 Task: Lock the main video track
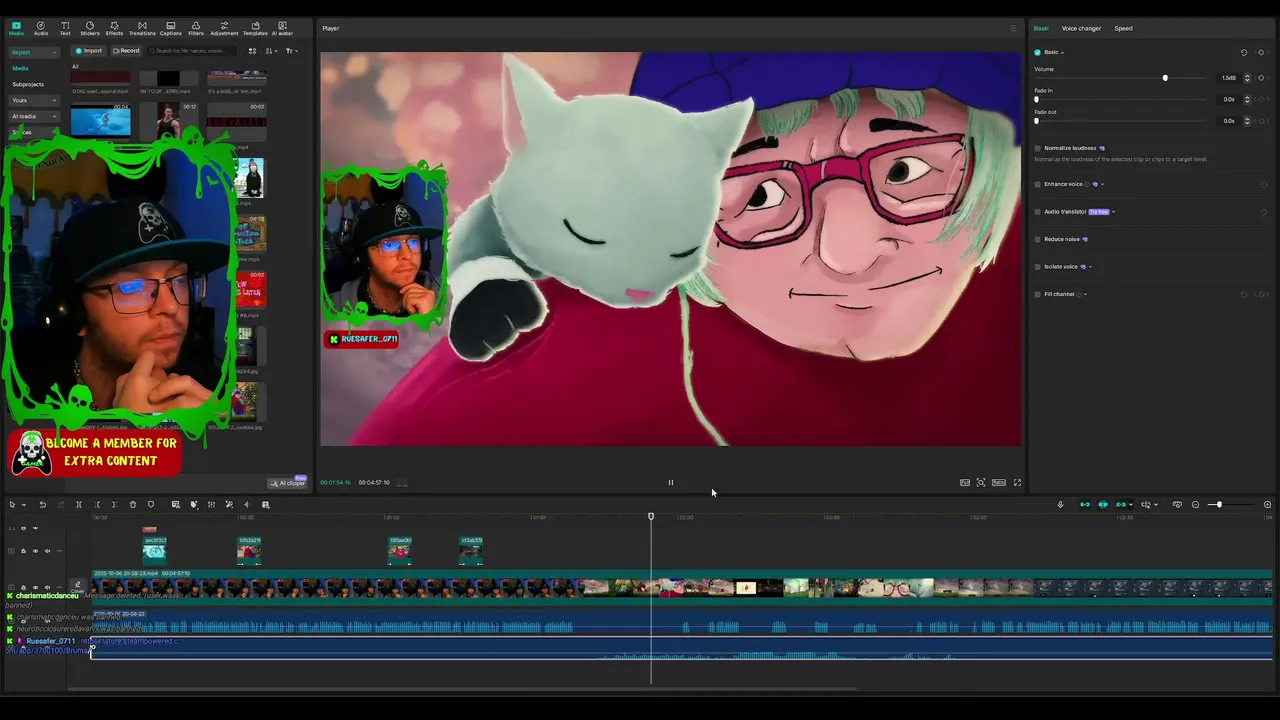(23, 587)
